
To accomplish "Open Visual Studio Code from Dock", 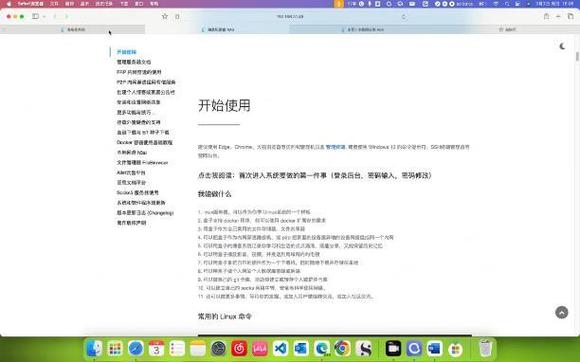I will coord(281,348).
